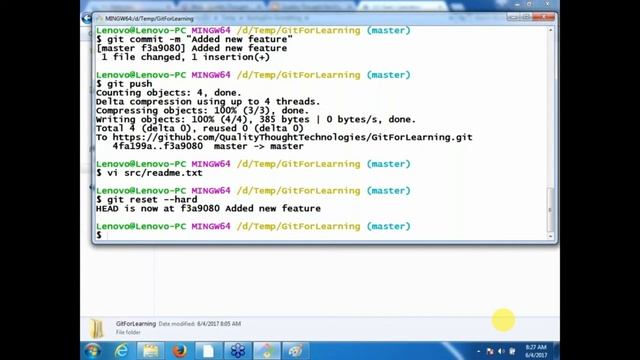
Task: Select the GitForLearning folder icon in Explorer
Action: coord(97,329)
